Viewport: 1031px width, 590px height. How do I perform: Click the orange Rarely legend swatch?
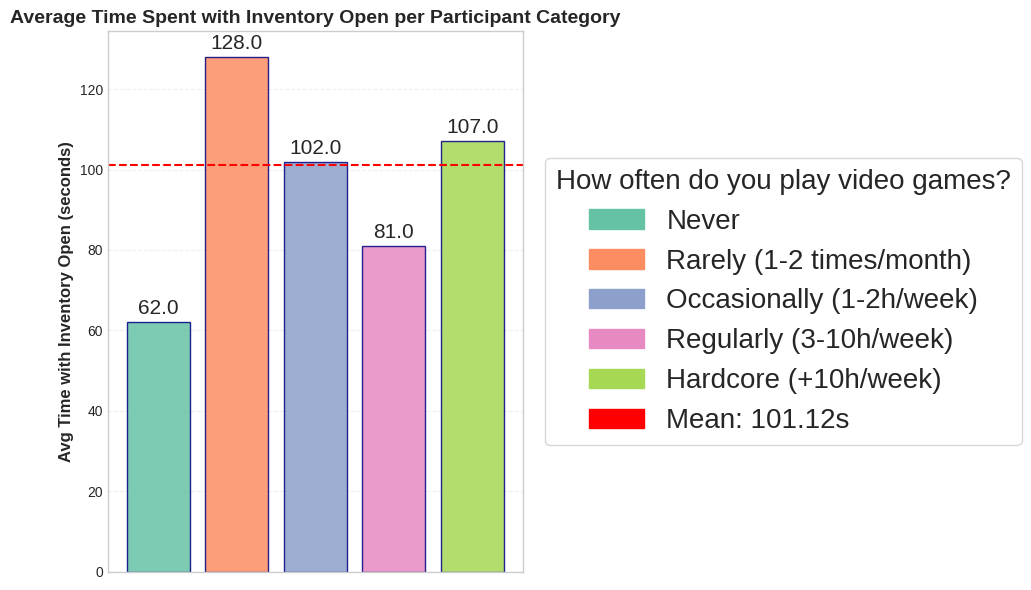pos(616,259)
